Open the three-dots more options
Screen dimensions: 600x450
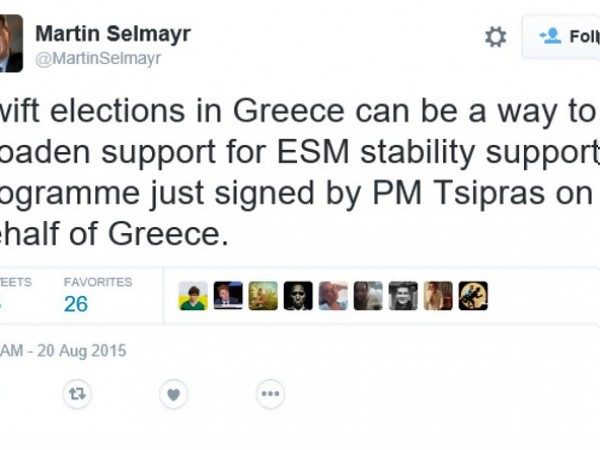(x=271, y=394)
